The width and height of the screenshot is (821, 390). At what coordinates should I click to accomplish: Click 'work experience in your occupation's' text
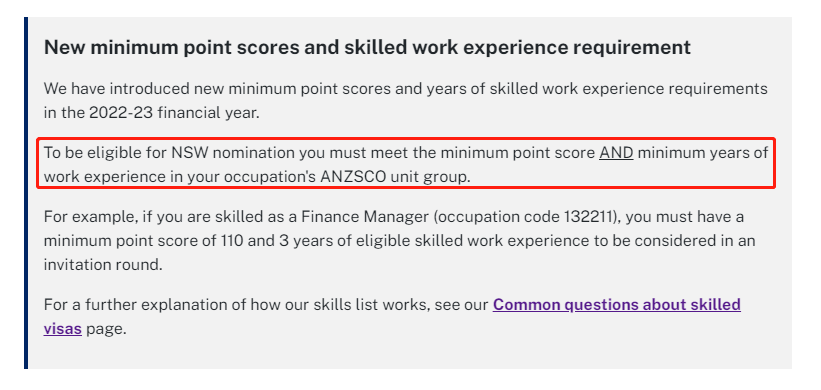(179, 177)
